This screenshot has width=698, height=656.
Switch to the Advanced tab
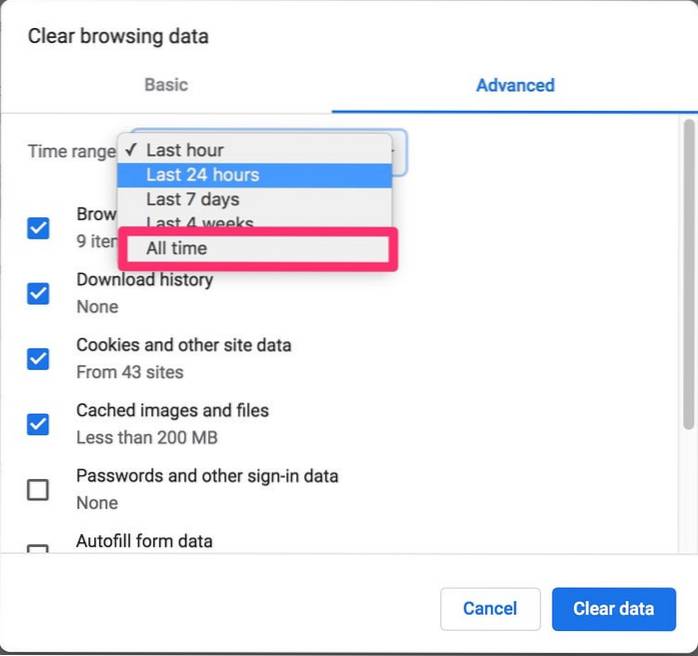pyautogui.click(x=515, y=85)
